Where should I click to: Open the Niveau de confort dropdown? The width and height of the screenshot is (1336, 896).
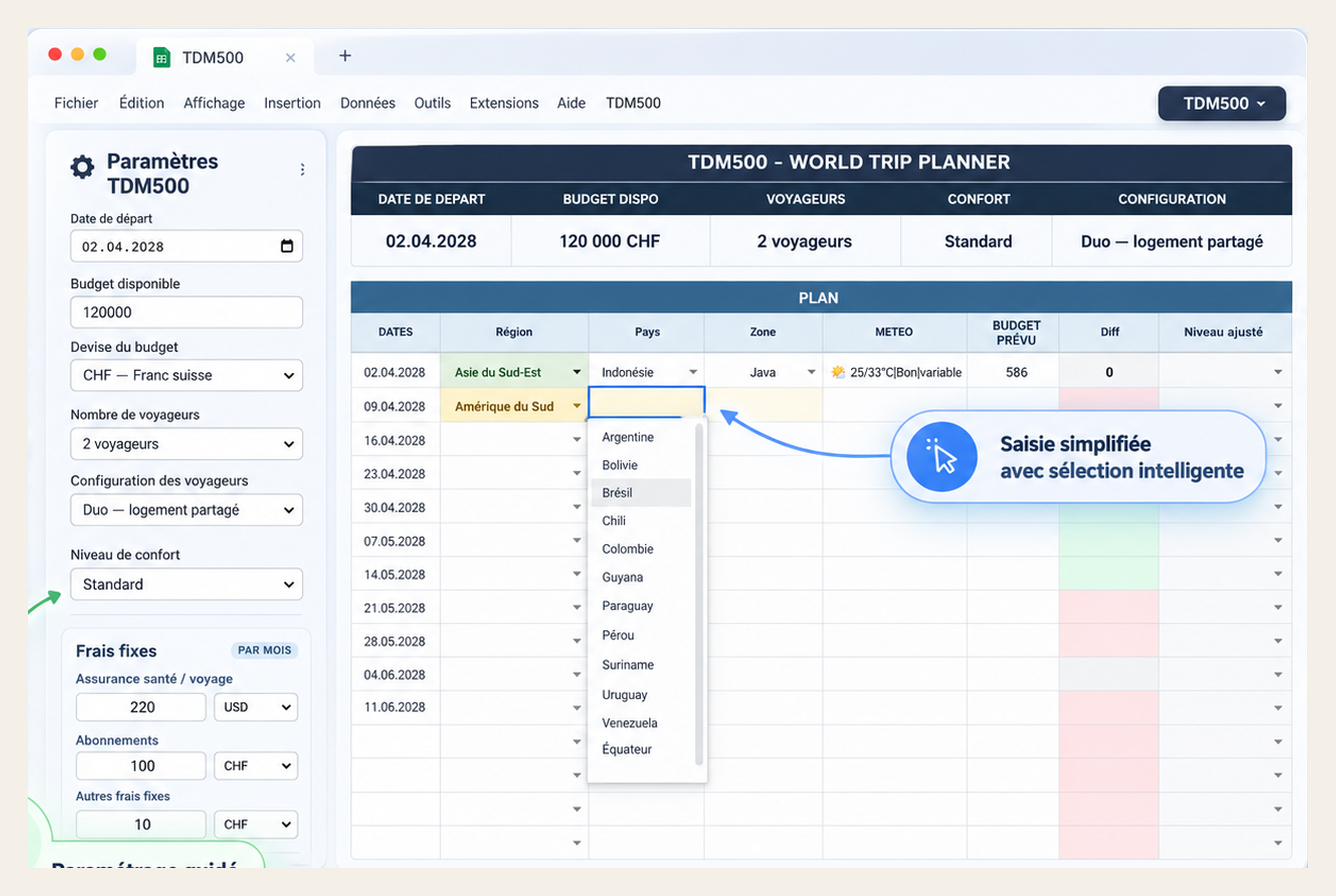[186, 584]
